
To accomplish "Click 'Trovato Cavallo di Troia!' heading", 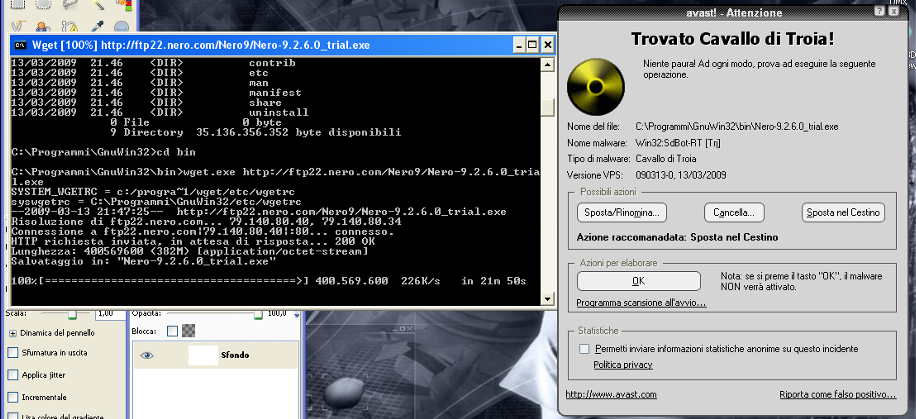I will [x=733, y=40].
